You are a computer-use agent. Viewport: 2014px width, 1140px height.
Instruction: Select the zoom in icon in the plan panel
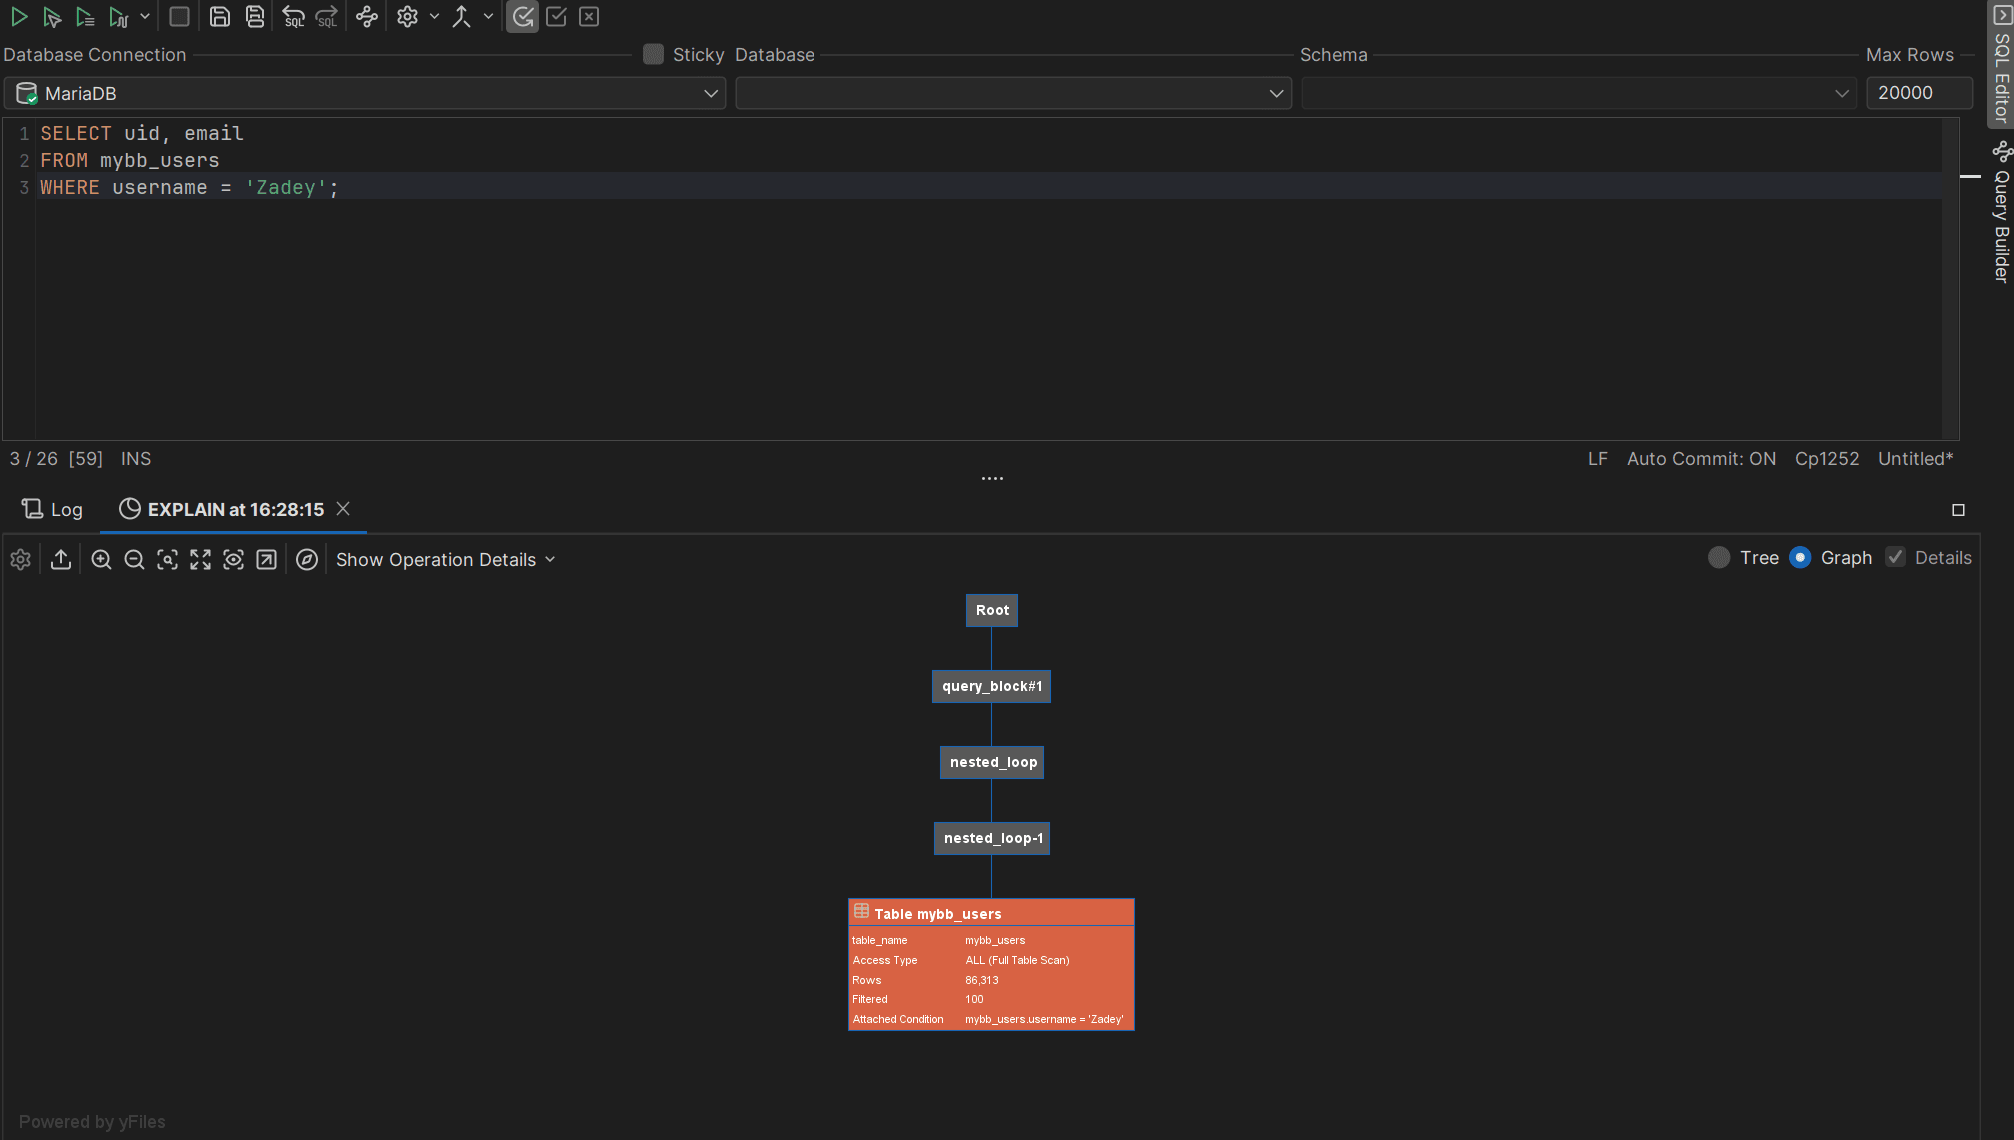(101, 560)
